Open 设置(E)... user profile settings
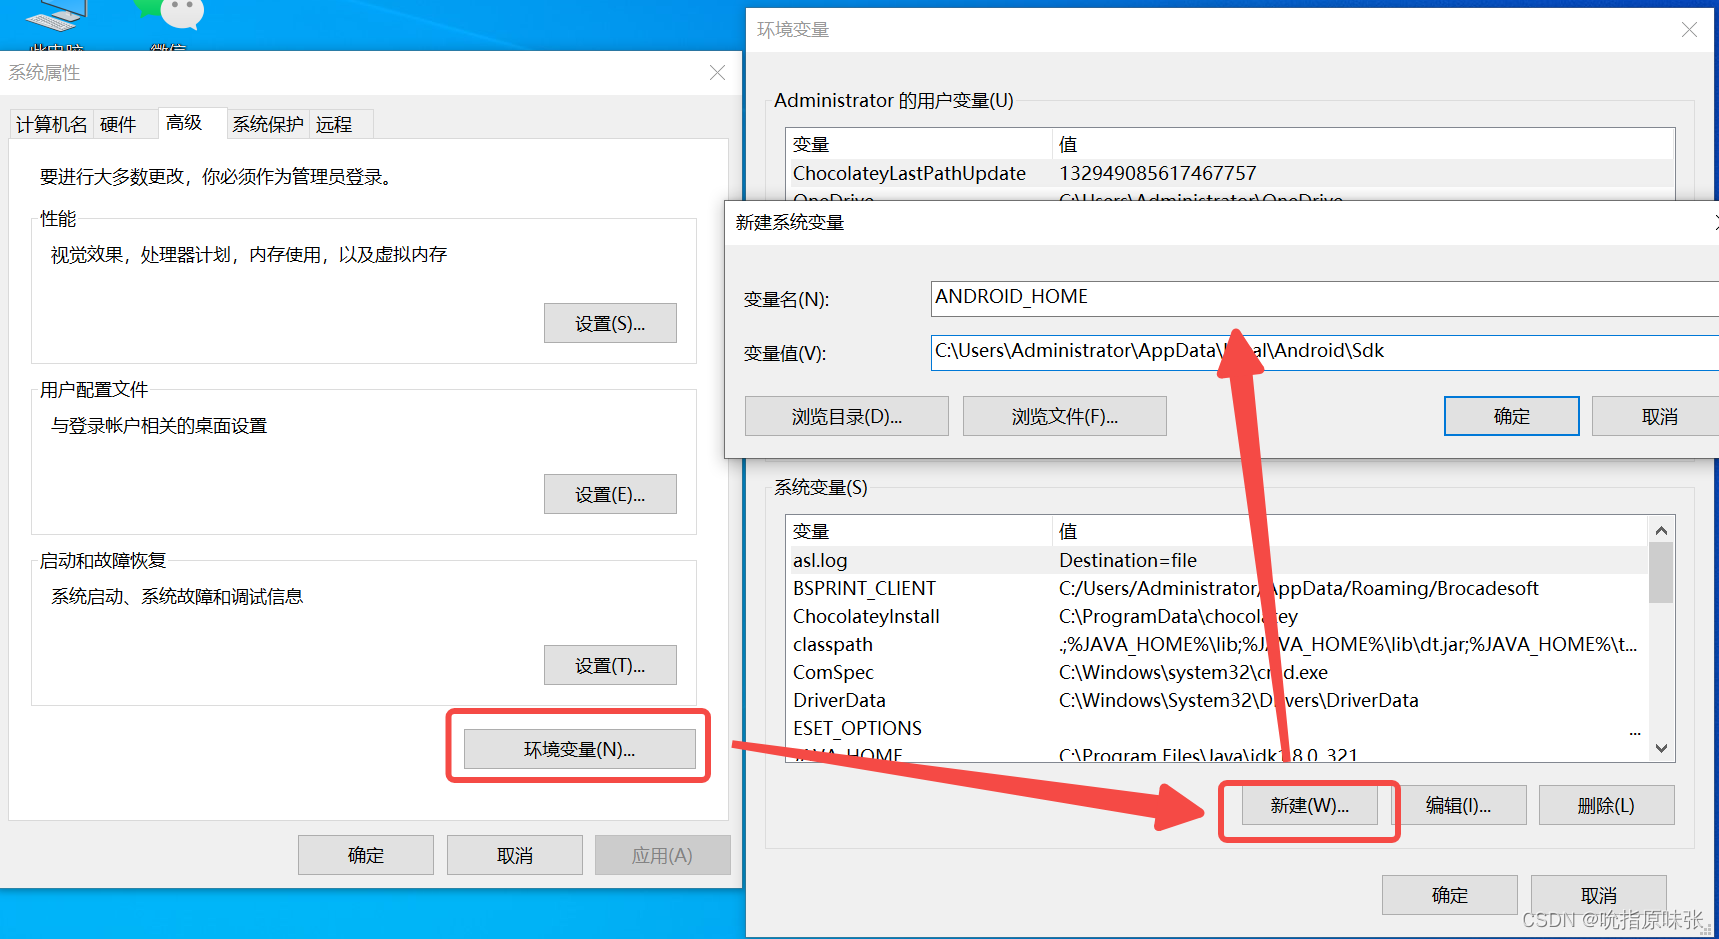This screenshot has width=1719, height=939. tap(610, 494)
